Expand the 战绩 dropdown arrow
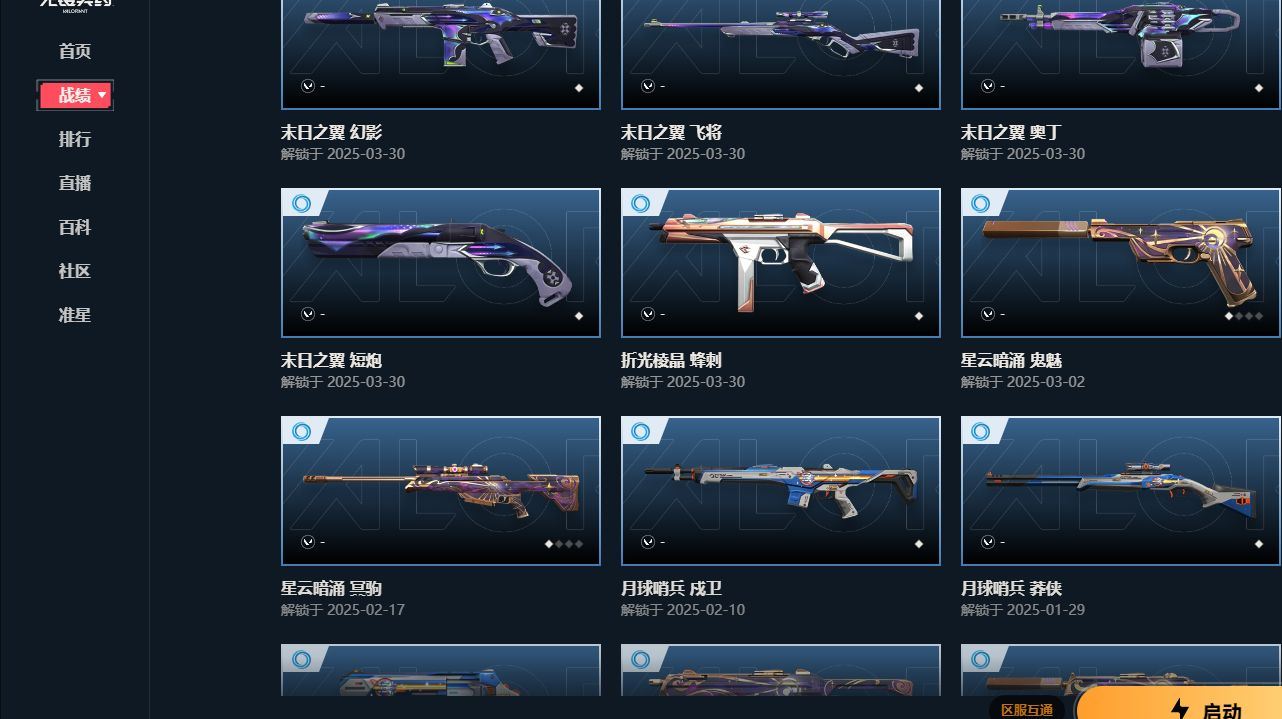1282x719 pixels. point(102,95)
